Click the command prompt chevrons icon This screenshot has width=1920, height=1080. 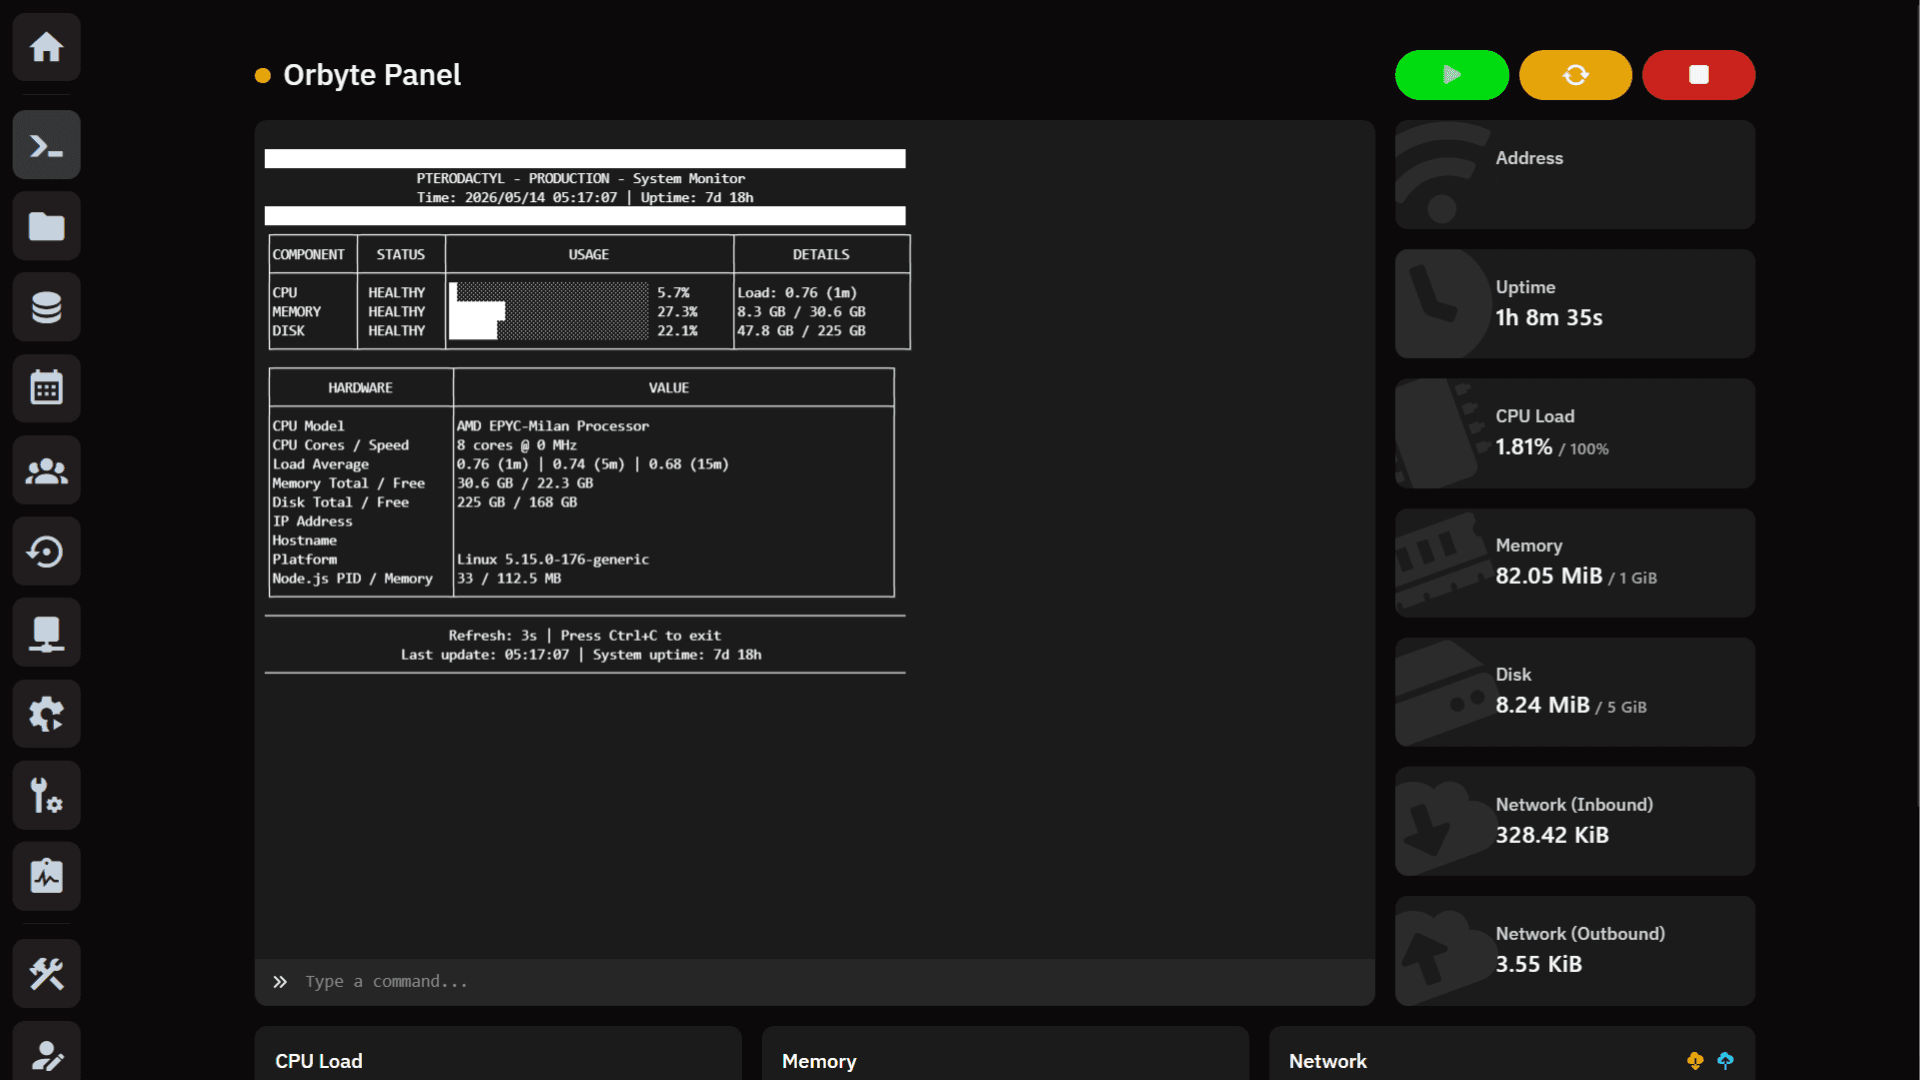[x=280, y=982]
